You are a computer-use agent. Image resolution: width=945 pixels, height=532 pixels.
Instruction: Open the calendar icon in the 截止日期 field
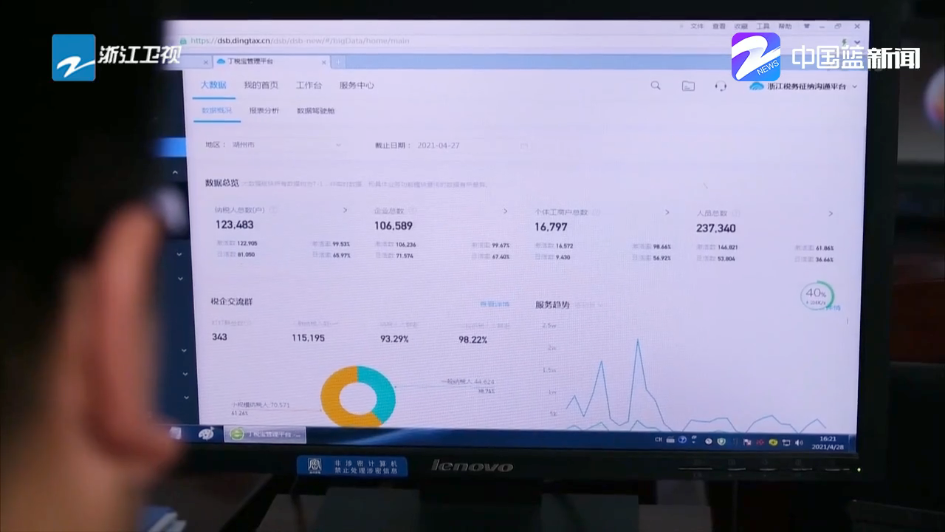coord(524,146)
